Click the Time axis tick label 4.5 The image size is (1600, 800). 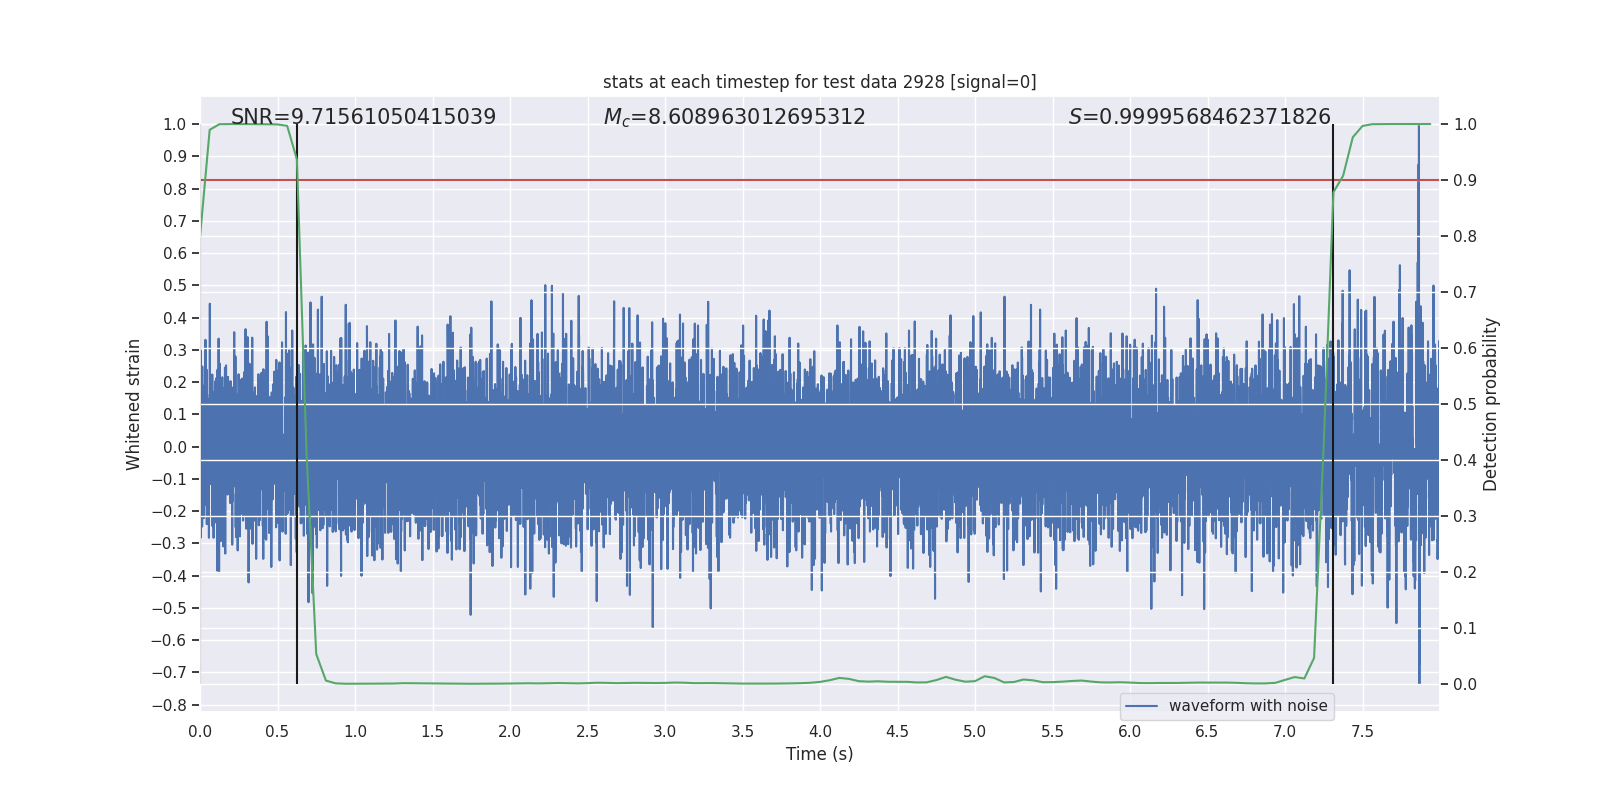coord(898,731)
